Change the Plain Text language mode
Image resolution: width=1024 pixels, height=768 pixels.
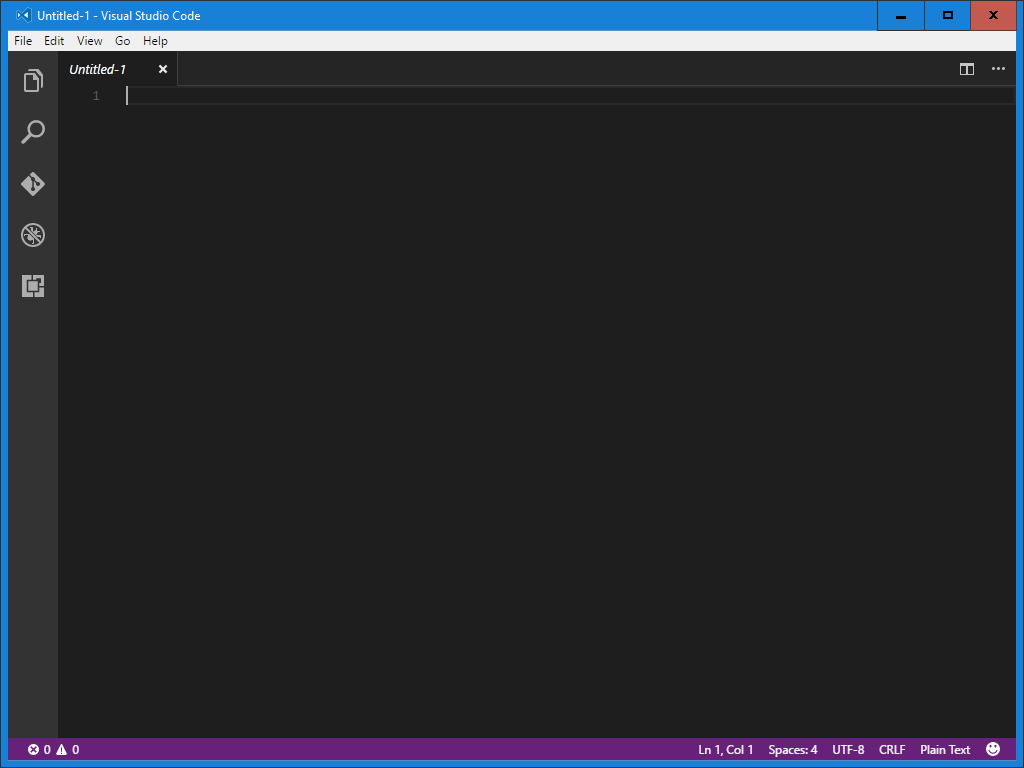tap(944, 749)
